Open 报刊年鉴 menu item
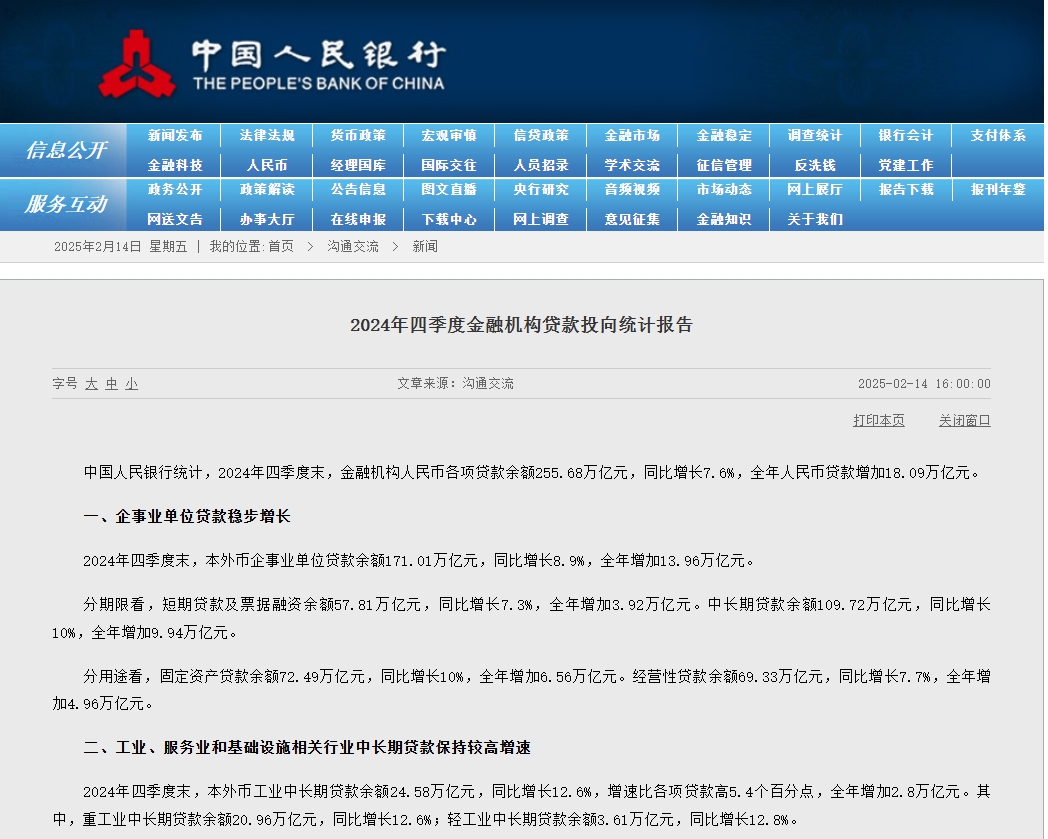The width and height of the screenshot is (1048, 839). pos(998,190)
